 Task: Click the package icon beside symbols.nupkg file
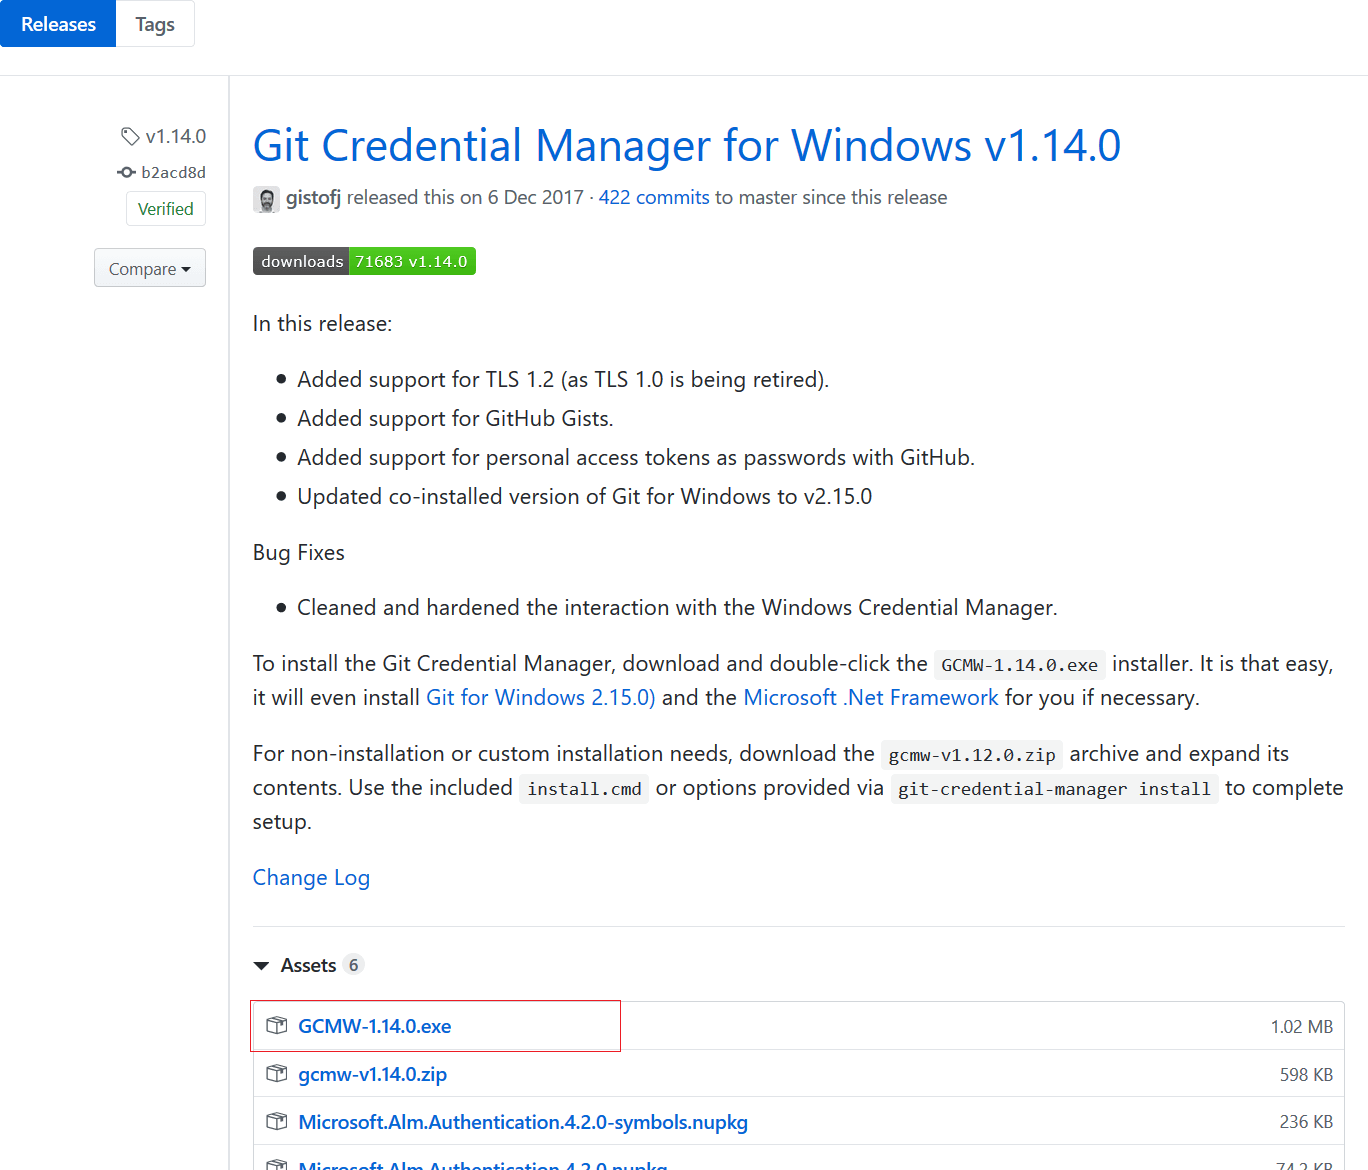pyautogui.click(x=277, y=1122)
